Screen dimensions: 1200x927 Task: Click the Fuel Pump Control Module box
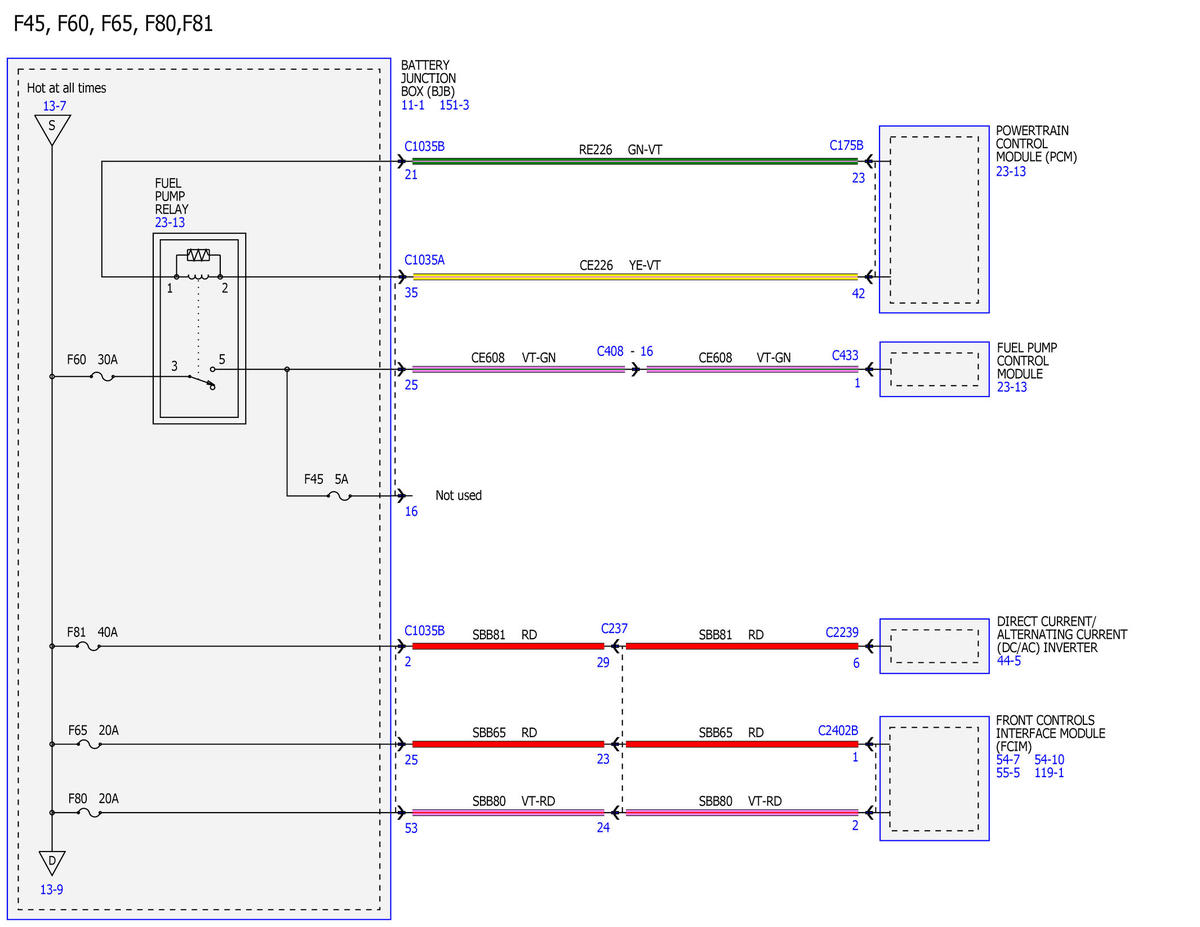pos(934,369)
